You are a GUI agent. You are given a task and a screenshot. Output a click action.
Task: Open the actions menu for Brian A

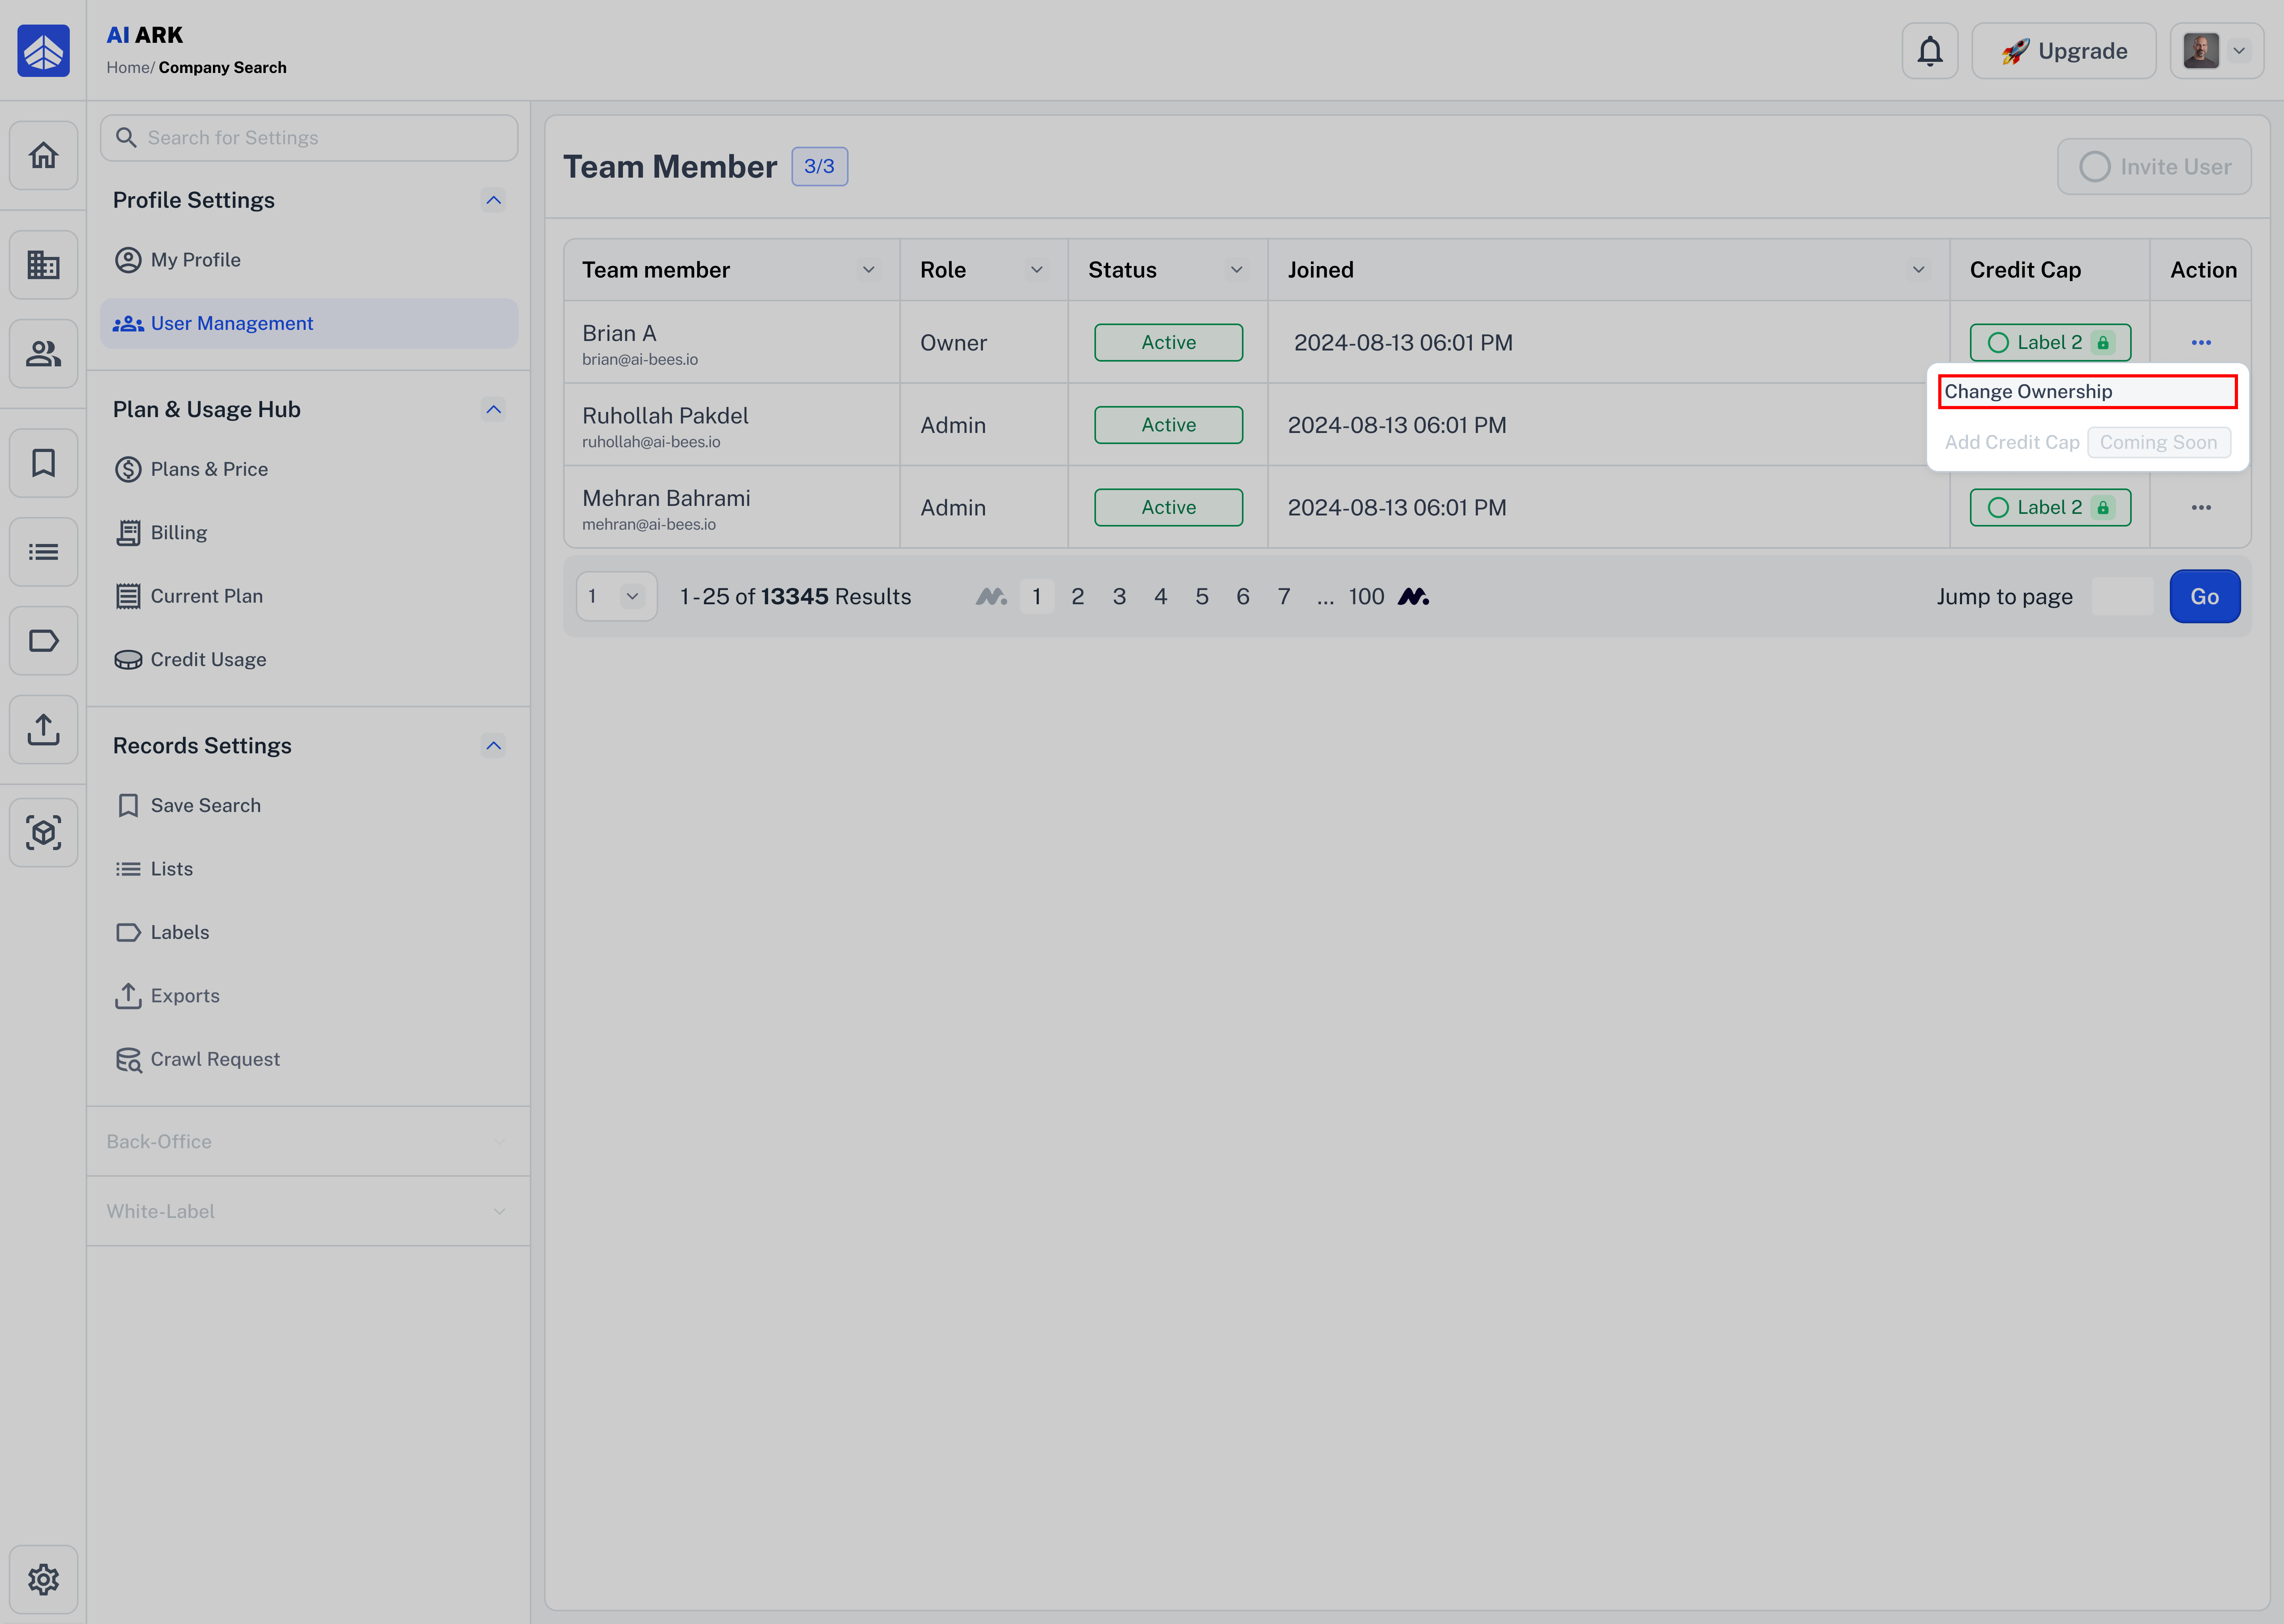[2201, 343]
